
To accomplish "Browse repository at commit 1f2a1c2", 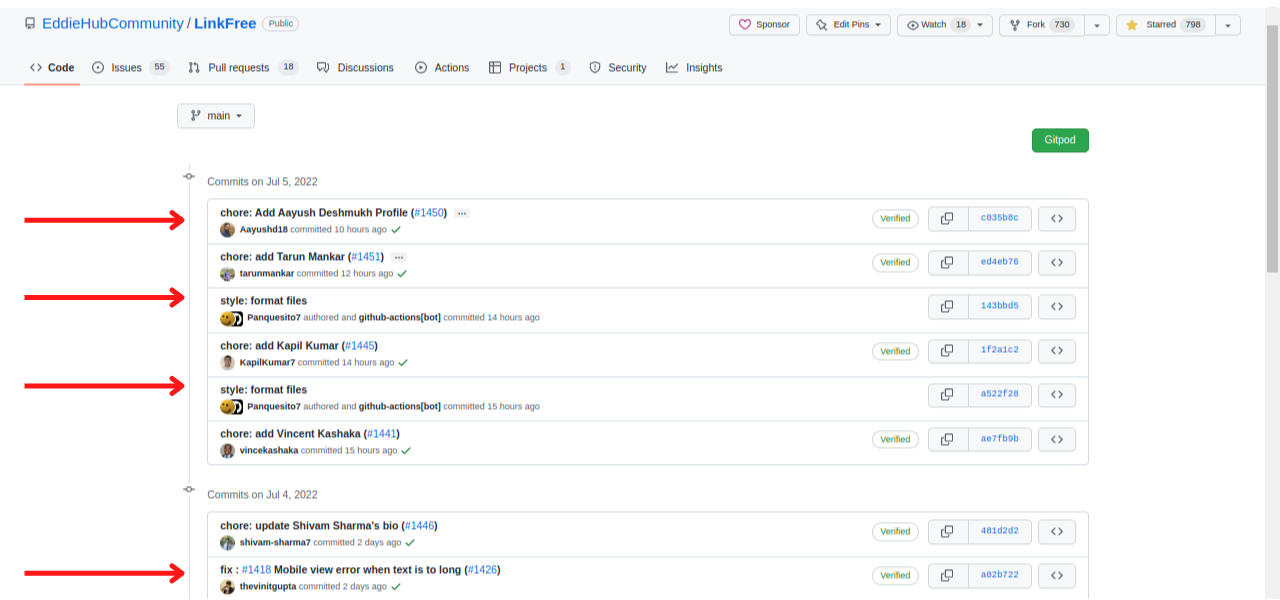I will pyautogui.click(x=1056, y=351).
